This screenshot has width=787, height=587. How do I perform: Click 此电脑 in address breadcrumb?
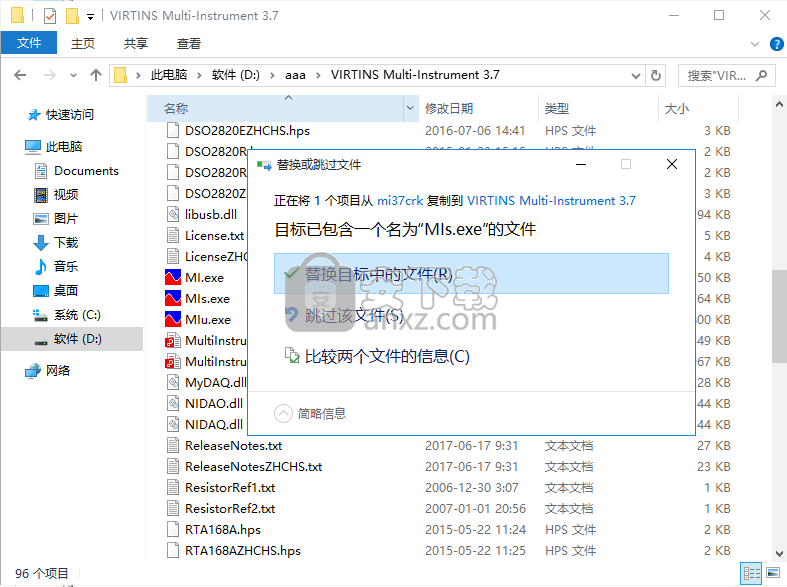[169, 75]
